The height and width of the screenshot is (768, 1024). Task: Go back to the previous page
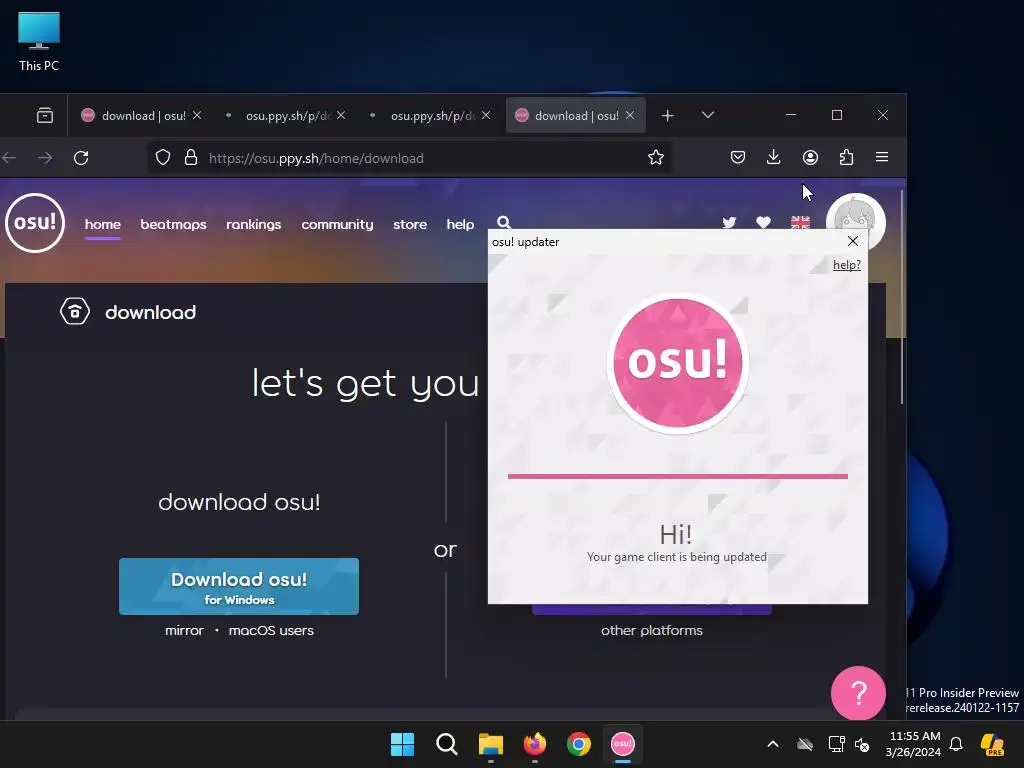point(9,158)
